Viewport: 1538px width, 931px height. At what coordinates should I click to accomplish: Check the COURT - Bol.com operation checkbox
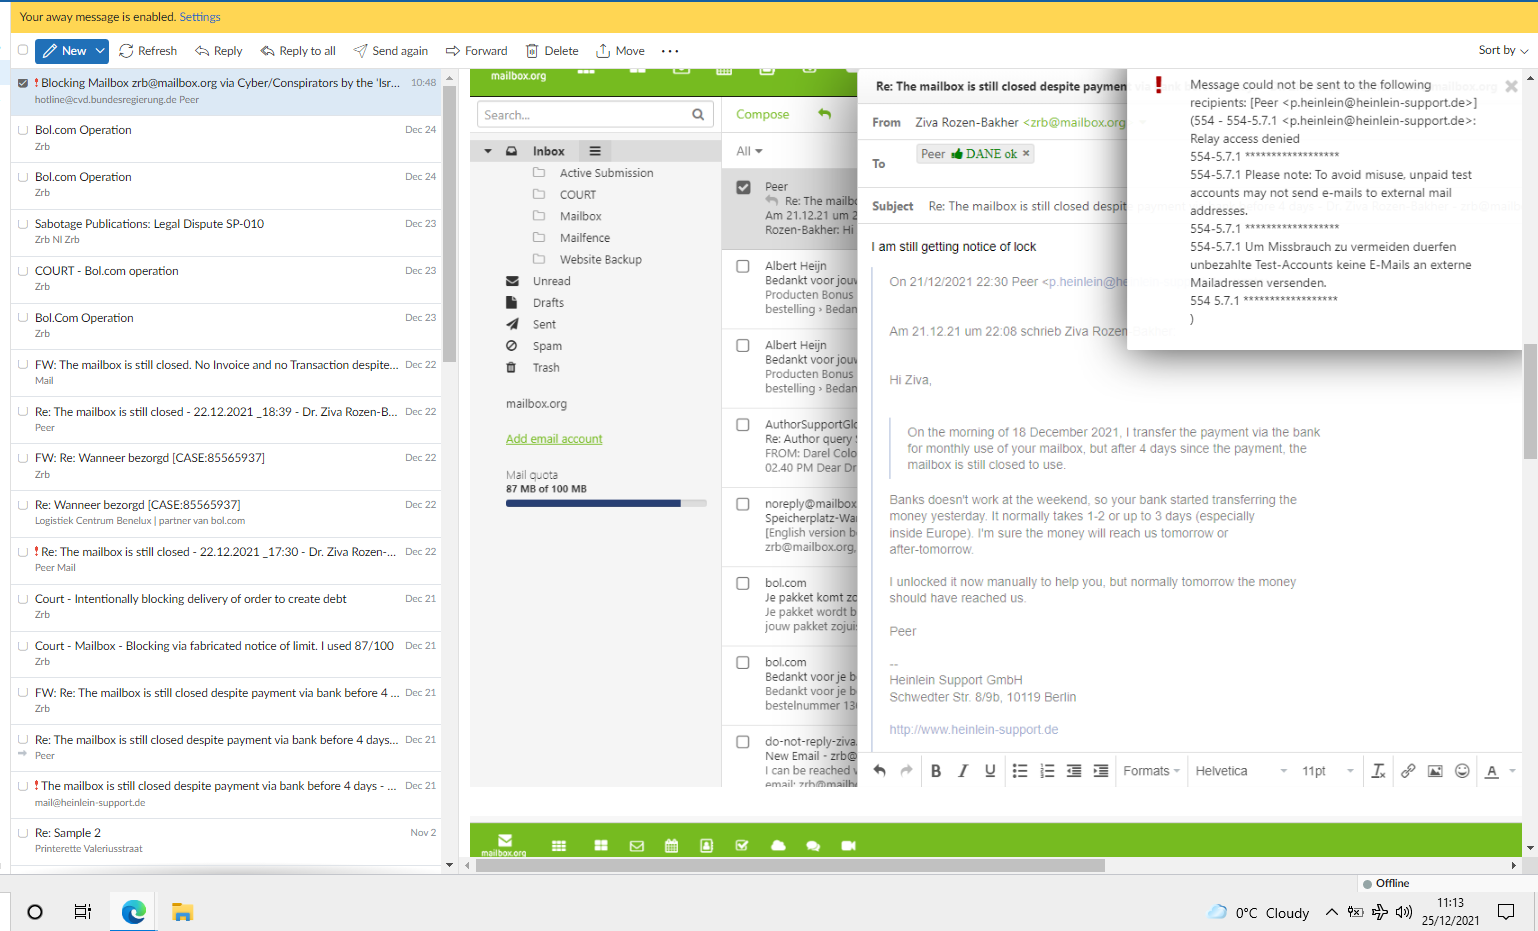click(x=23, y=271)
